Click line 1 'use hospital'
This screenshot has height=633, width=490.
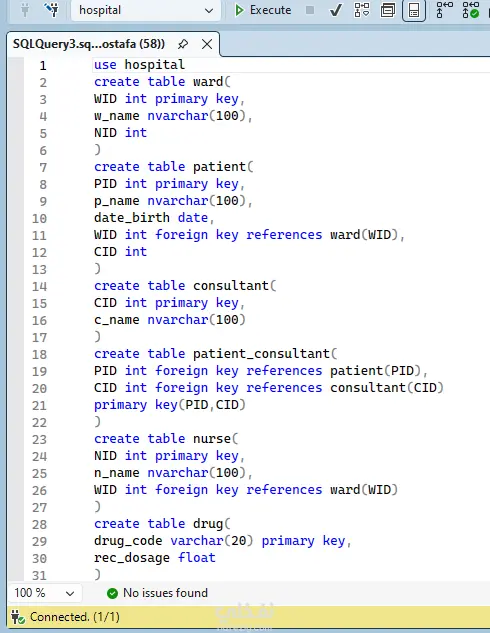(139, 65)
